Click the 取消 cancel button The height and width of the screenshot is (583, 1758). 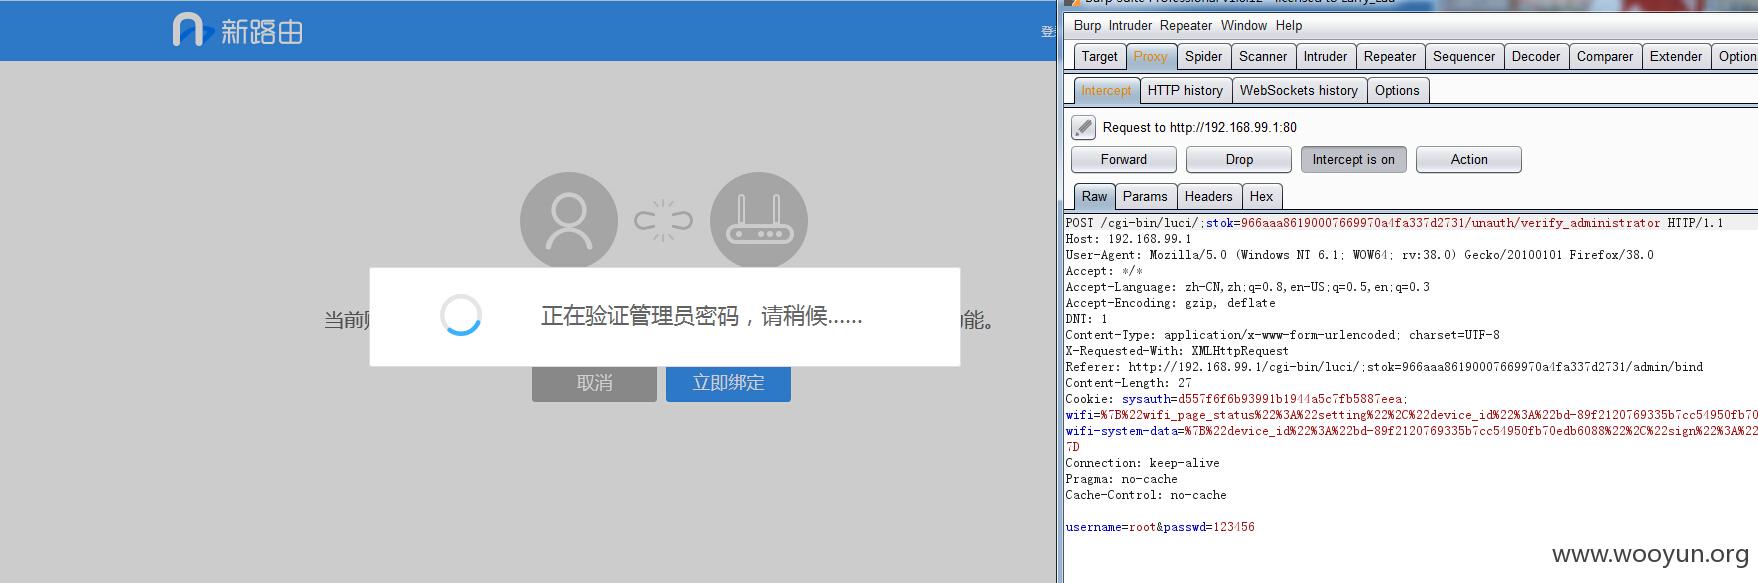(594, 383)
